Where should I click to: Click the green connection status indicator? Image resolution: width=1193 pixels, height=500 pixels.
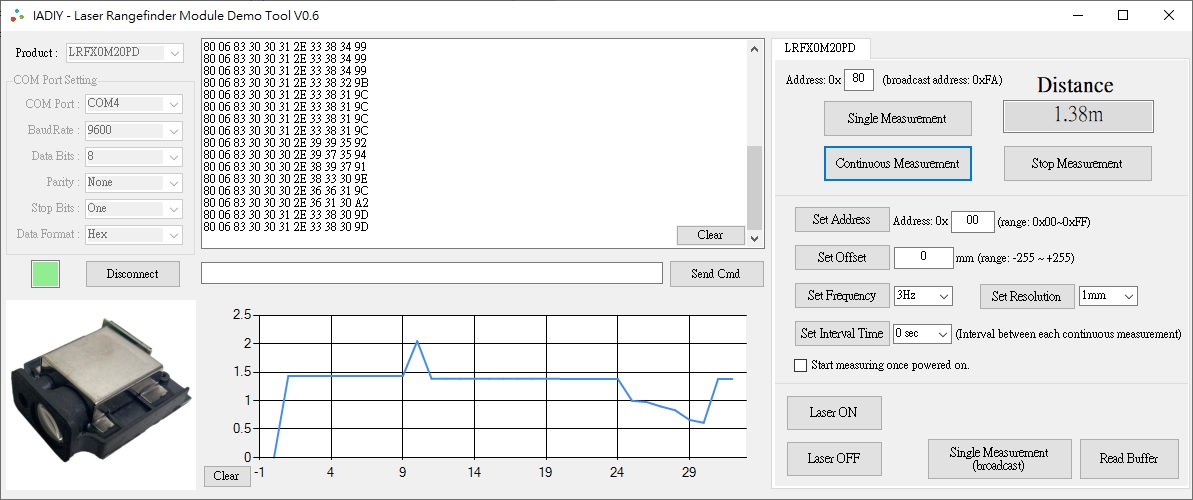pyautogui.click(x=46, y=274)
